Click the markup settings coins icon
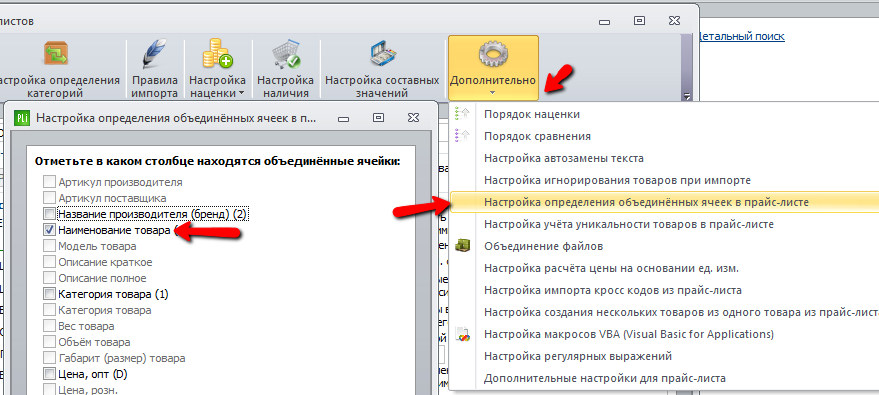 tap(218, 54)
